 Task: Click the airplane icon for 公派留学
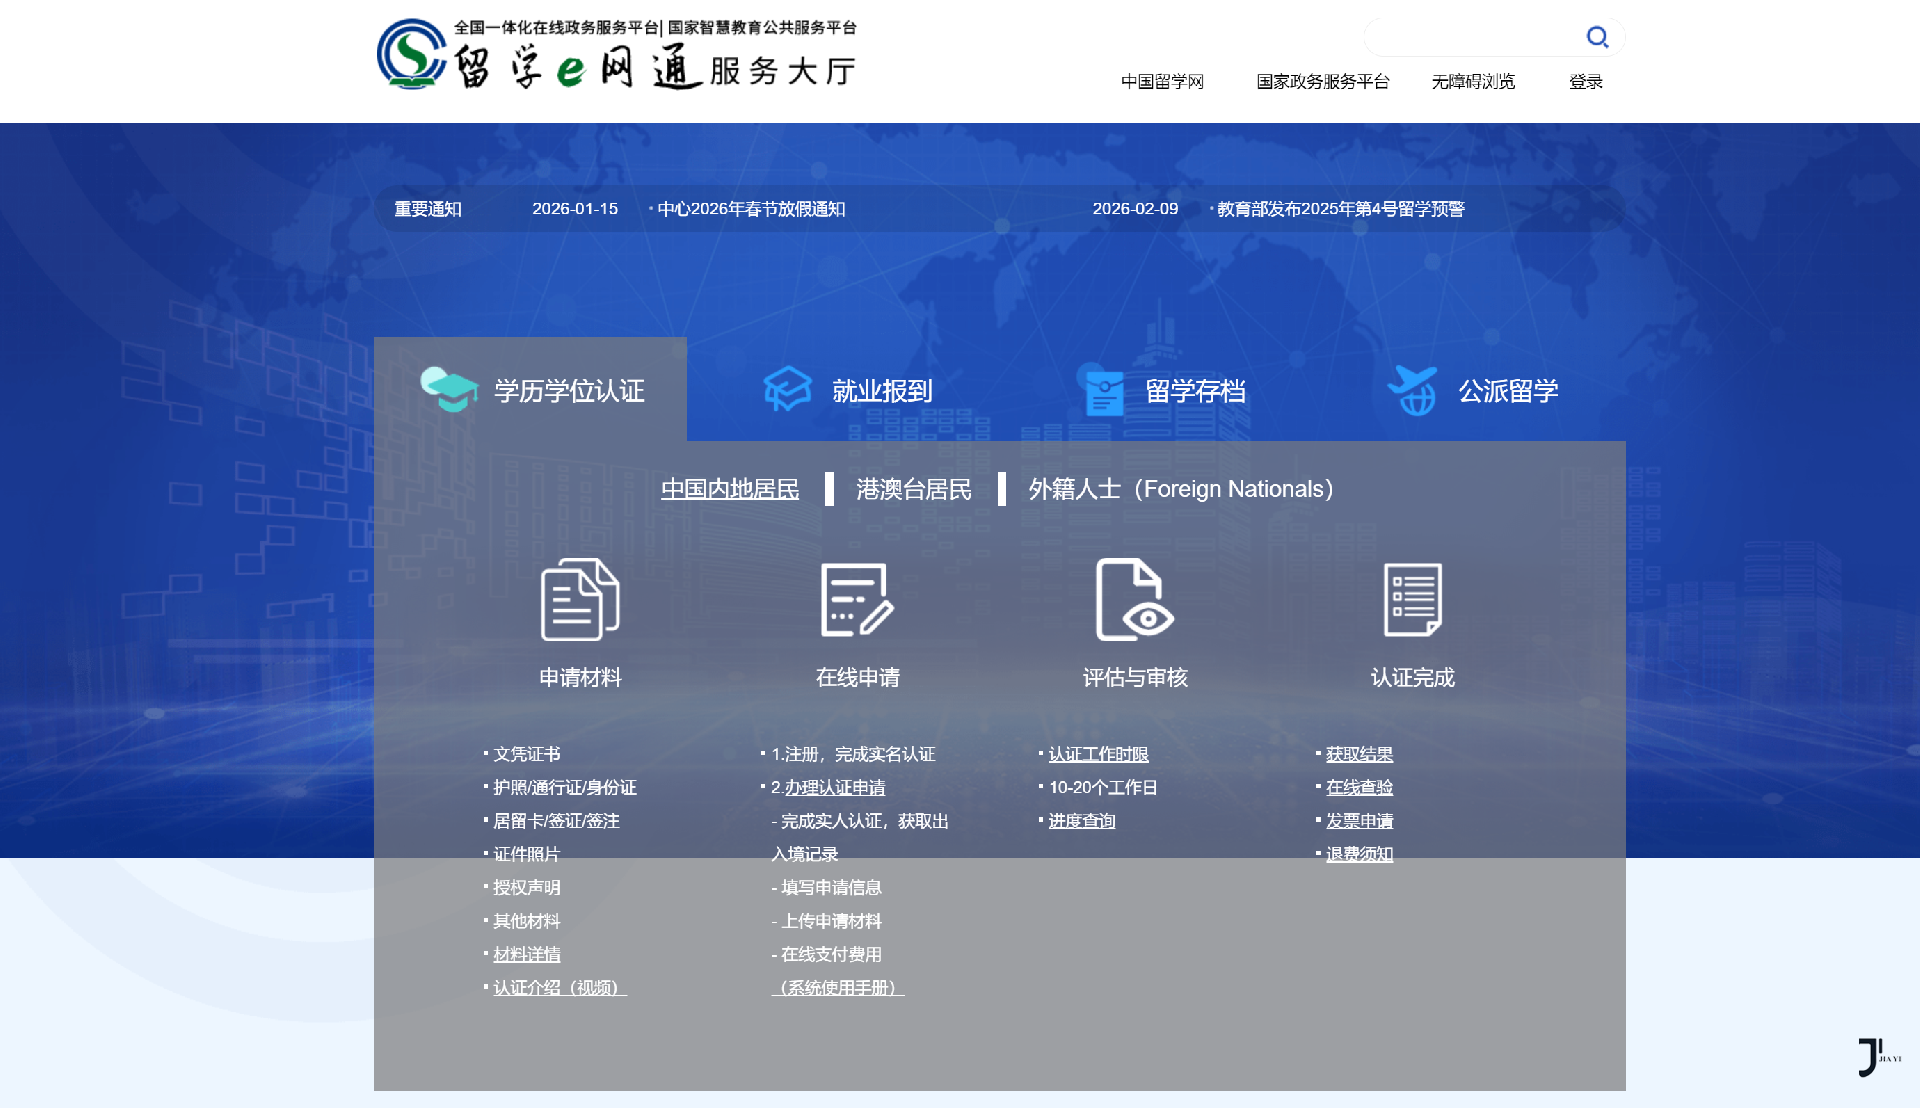[1413, 390]
